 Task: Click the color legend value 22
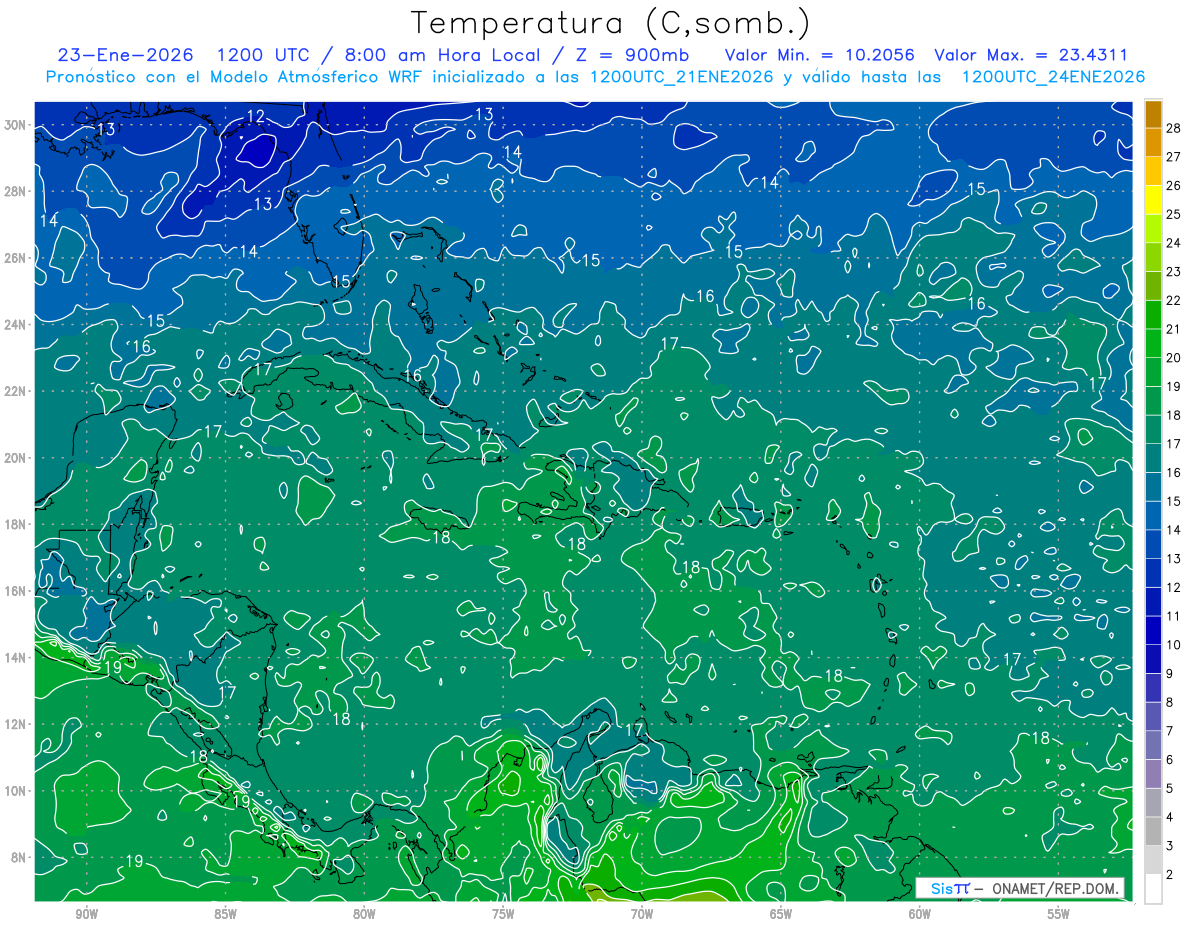1174,300
